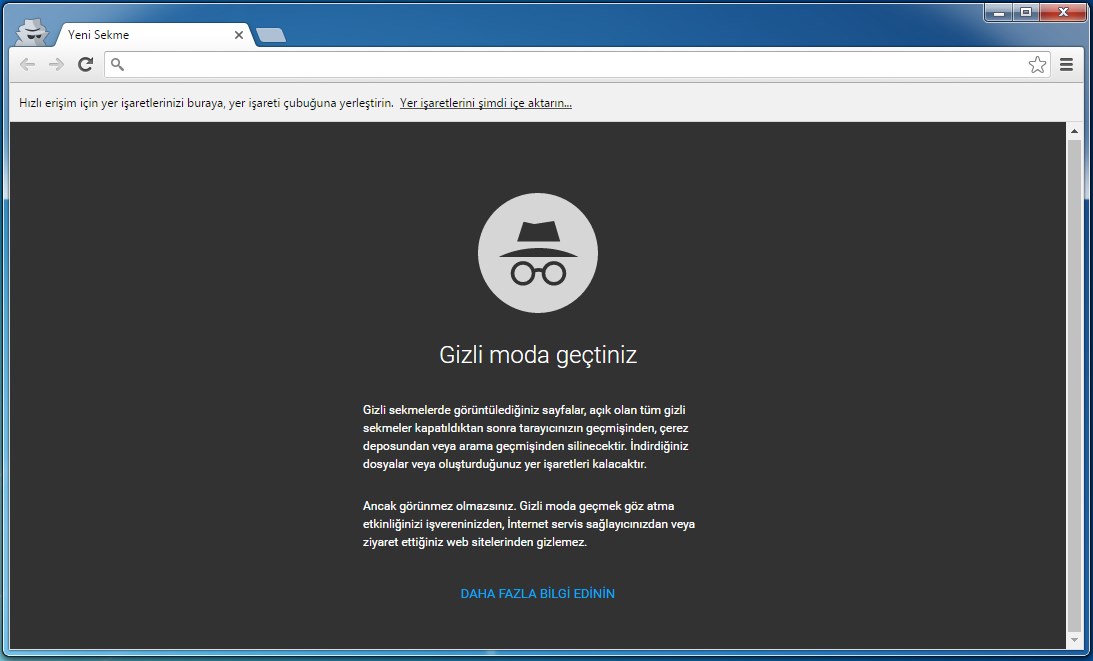Close the "Yeni Sekme" tab
The image size is (1093, 661).
click(239, 35)
